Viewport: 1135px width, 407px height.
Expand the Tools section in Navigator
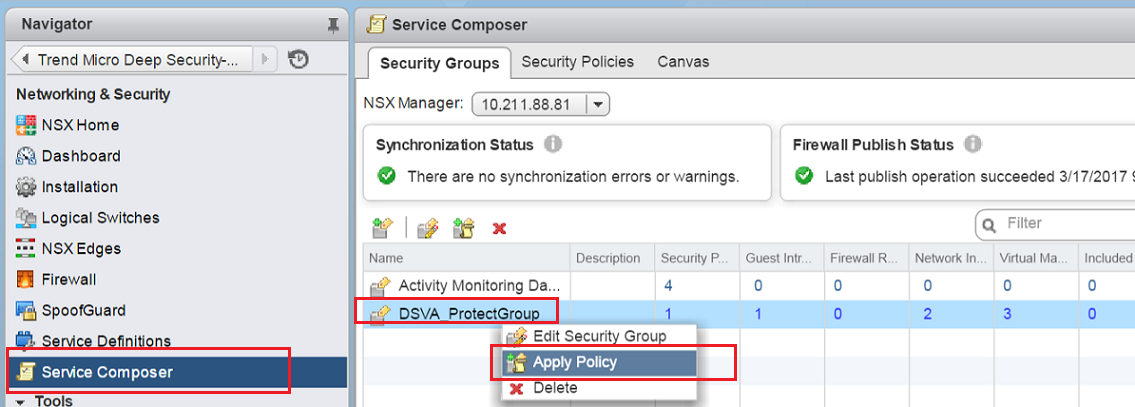(22, 401)
